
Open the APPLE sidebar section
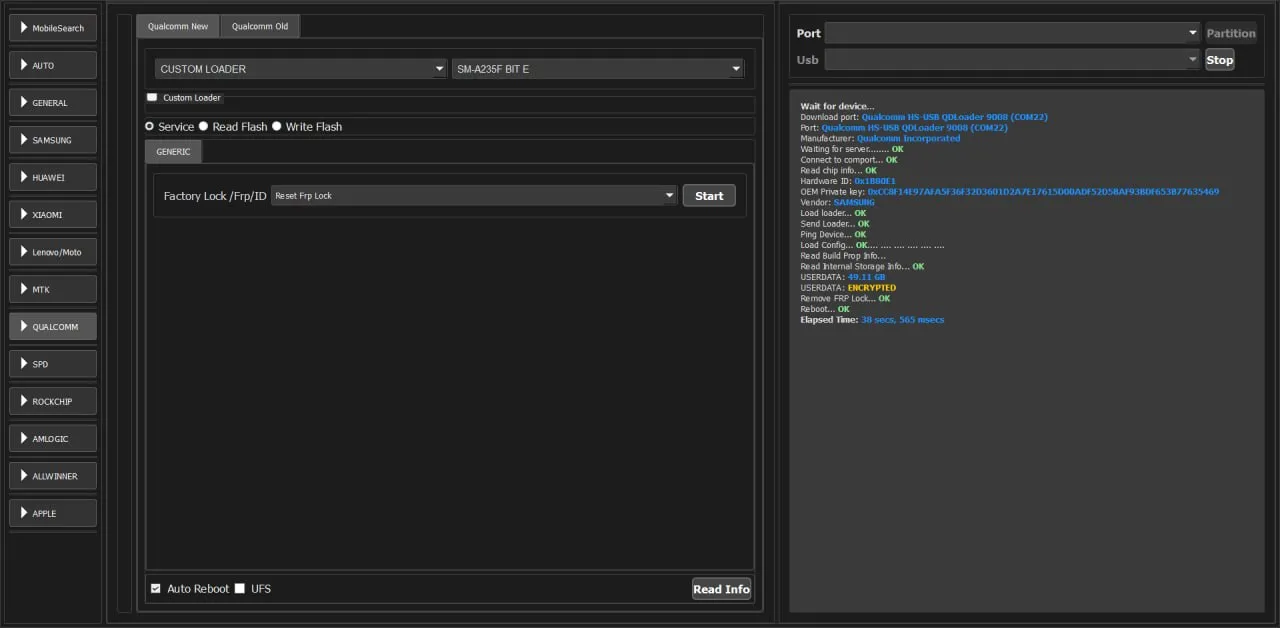pos(53,513)
